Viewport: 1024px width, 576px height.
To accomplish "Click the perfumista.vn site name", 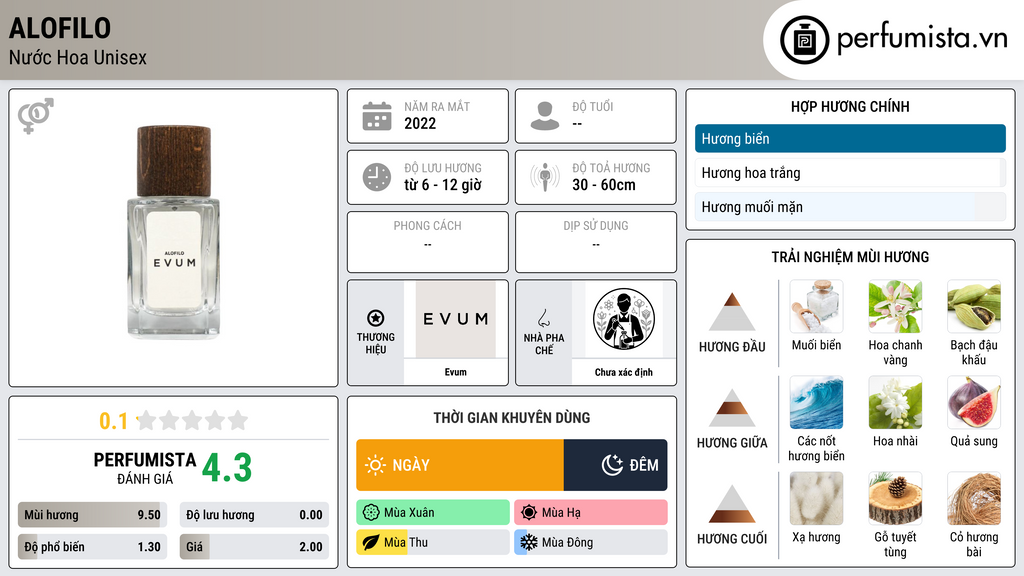I will coord(922,39).
